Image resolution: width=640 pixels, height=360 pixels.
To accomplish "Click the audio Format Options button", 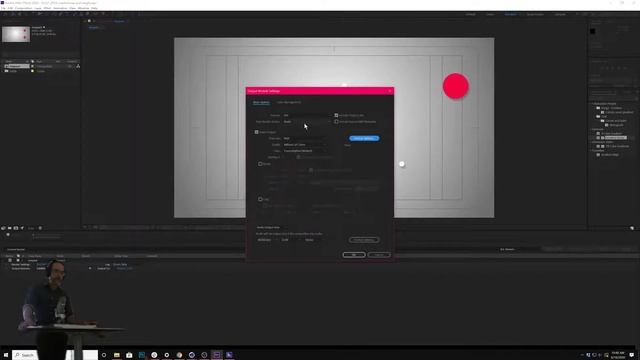I will [364, 240].
